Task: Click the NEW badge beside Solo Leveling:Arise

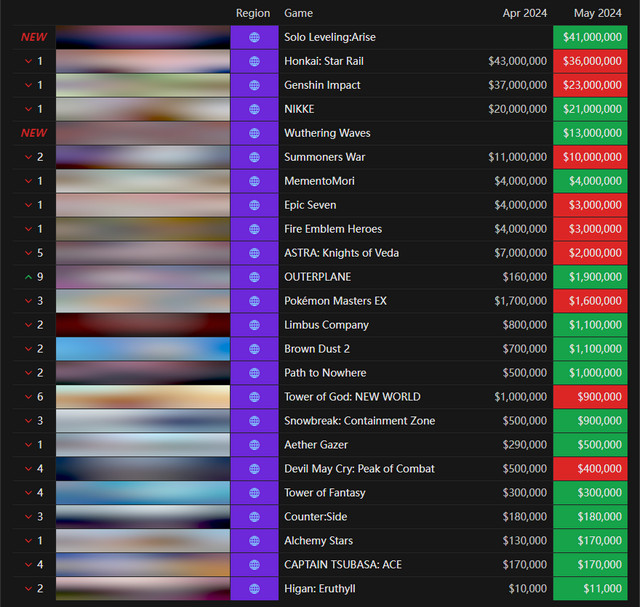Action: coord(34,37)
